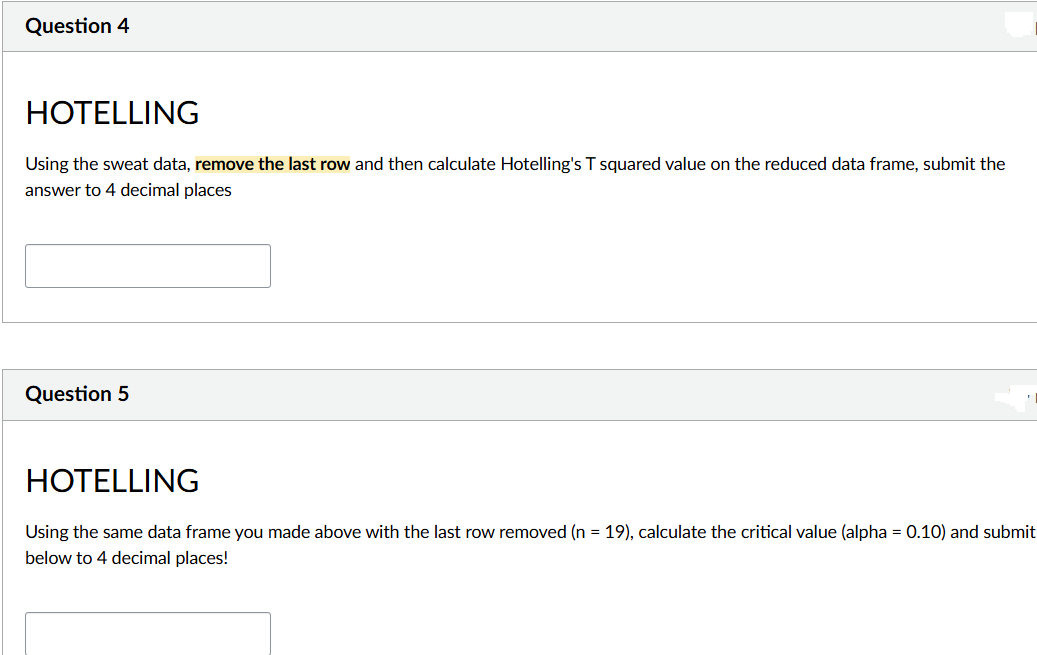Focus the Question 5 answer text field
1037x655 pixels.
point(148,633)
